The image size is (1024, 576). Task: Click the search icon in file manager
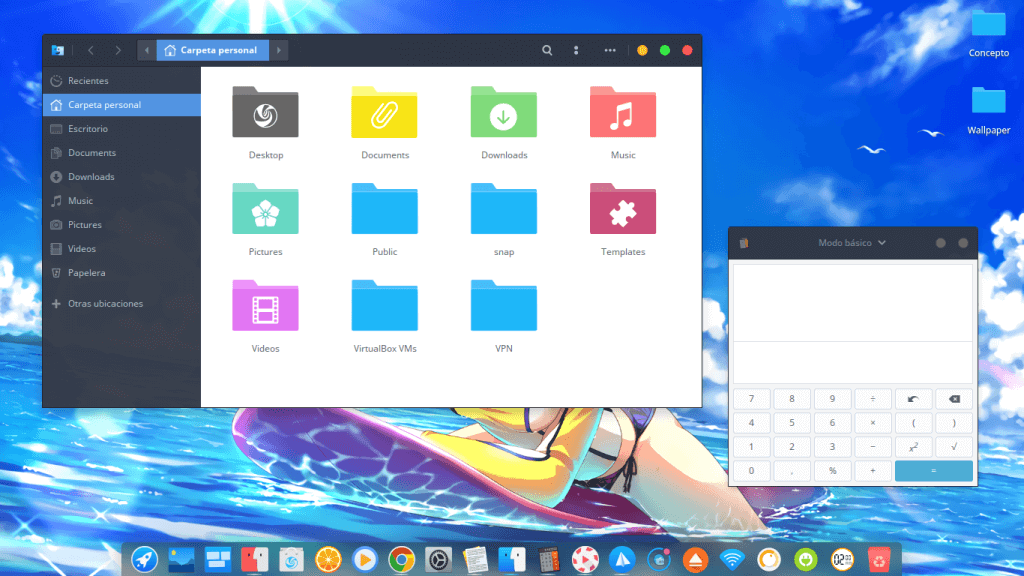547,50
